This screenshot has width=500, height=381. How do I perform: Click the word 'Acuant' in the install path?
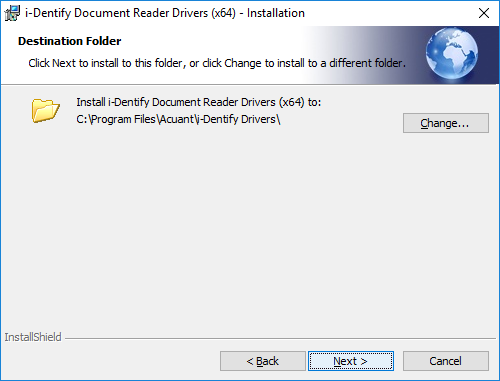tap(177, 119)
